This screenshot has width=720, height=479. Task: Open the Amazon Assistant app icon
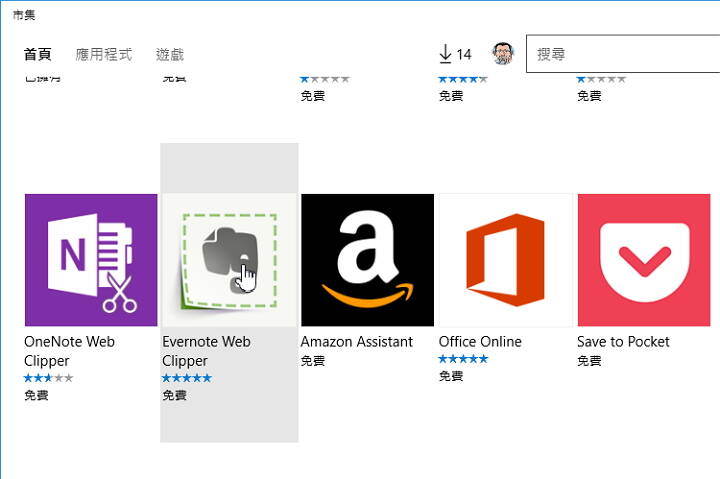[367, 260]
